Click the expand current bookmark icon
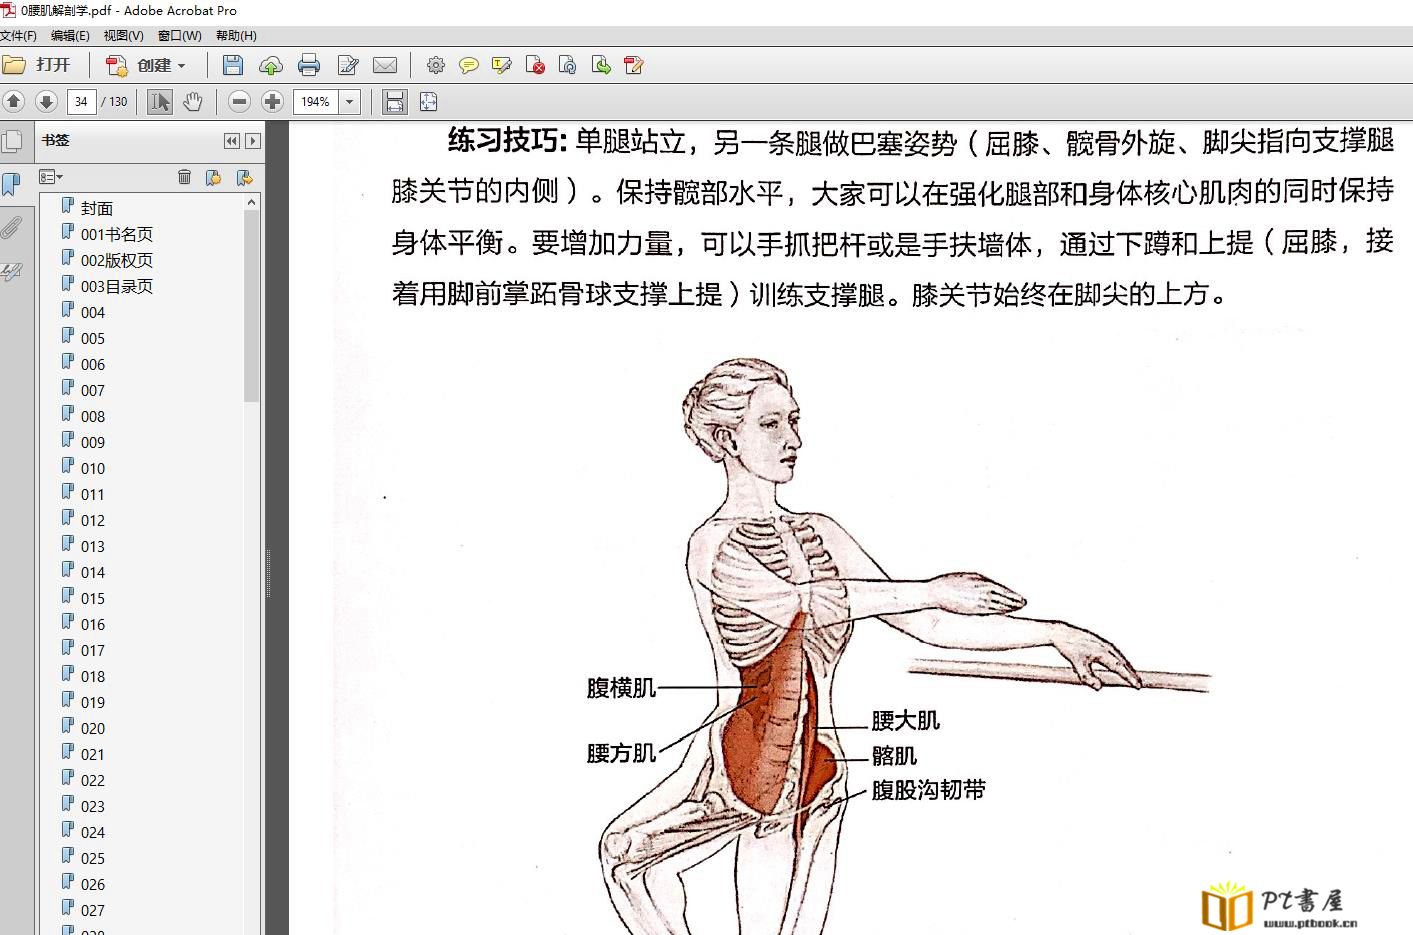This screenshot has height=935, width=1413. pos(244,177)
